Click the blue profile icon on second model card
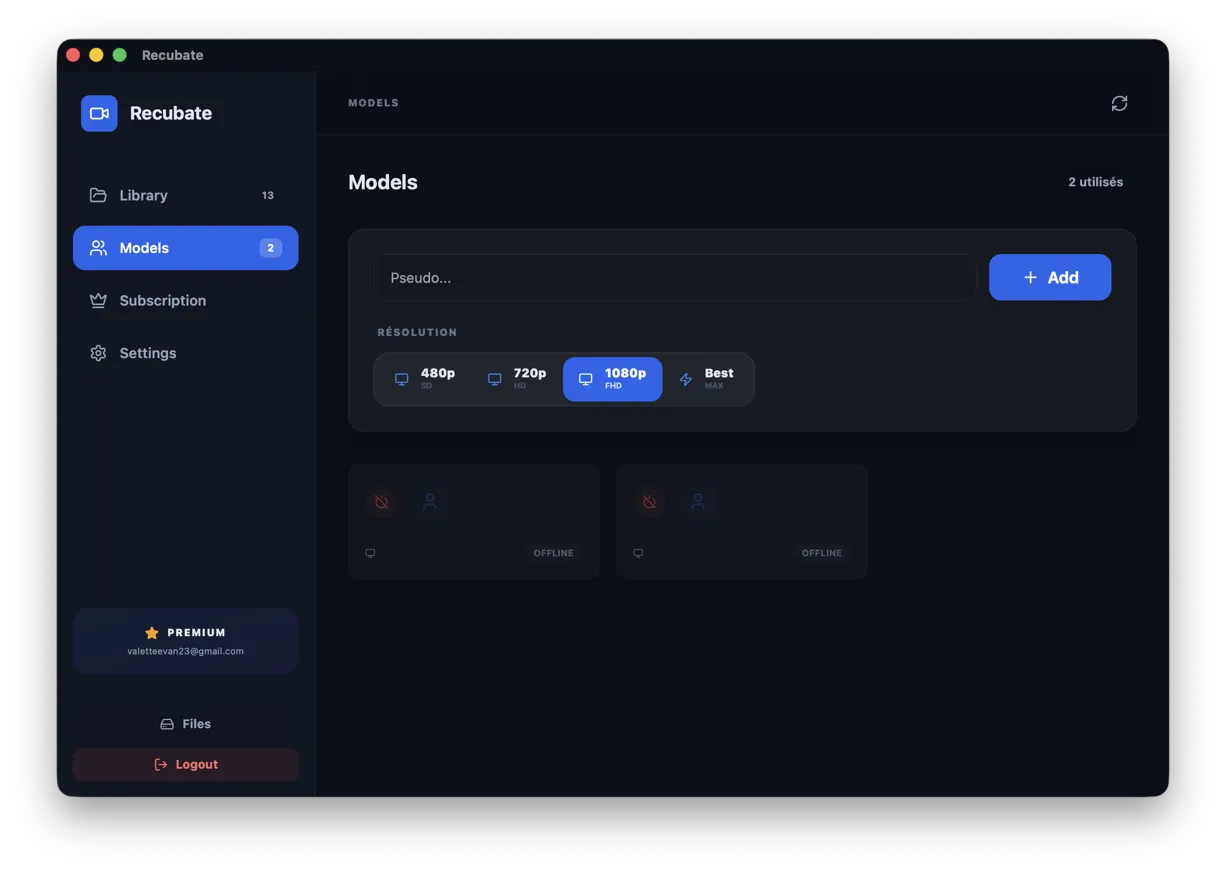The height and width of the screenshot is (872, 1226). click(x=699, y=502)
